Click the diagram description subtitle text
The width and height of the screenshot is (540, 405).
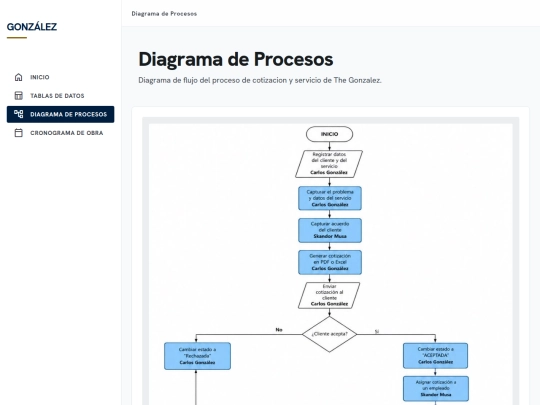260,80
